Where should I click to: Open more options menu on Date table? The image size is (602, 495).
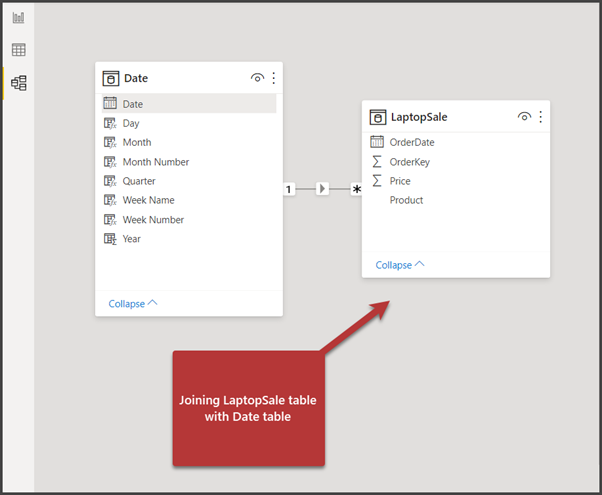click(x=274, y=78)
